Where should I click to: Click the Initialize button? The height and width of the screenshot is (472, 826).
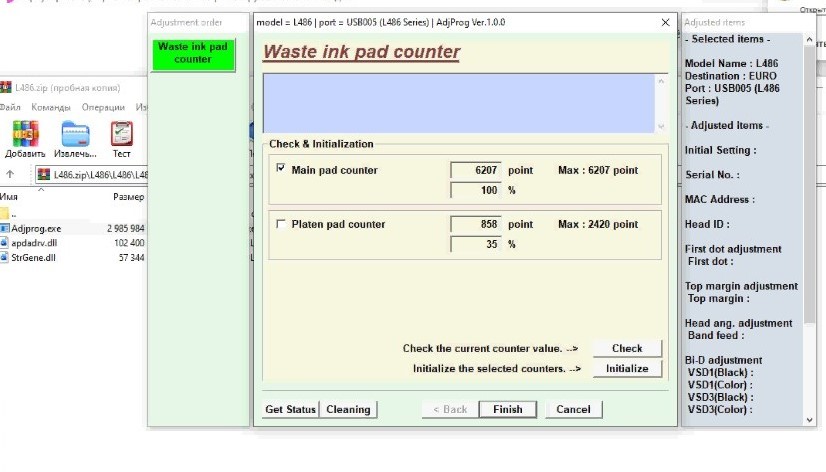627,368
